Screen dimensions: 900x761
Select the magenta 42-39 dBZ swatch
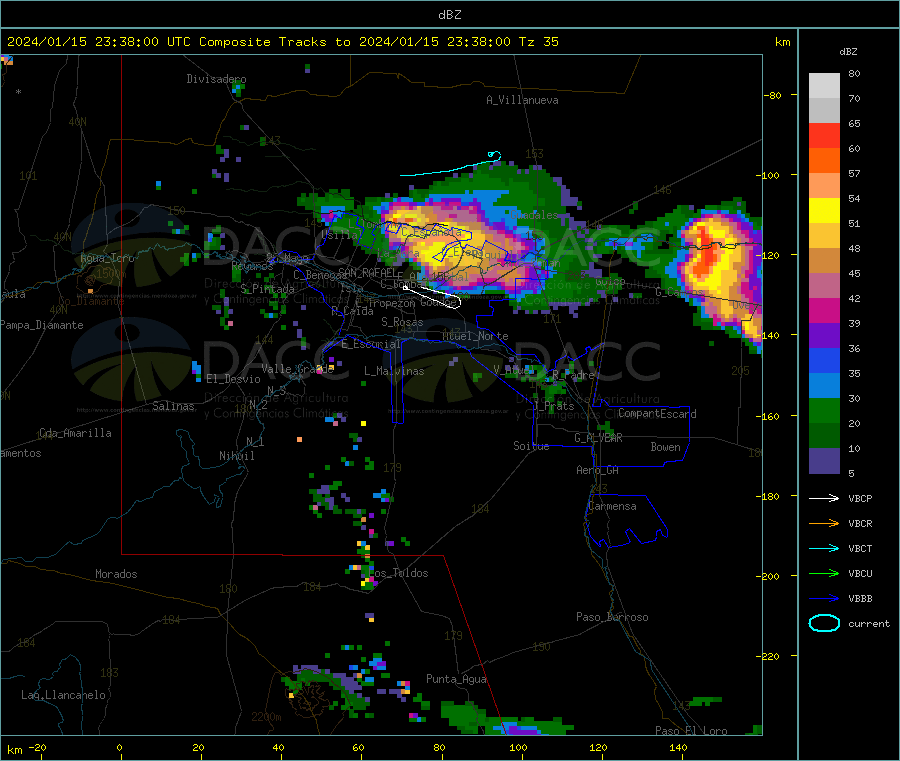coord(824,310)
